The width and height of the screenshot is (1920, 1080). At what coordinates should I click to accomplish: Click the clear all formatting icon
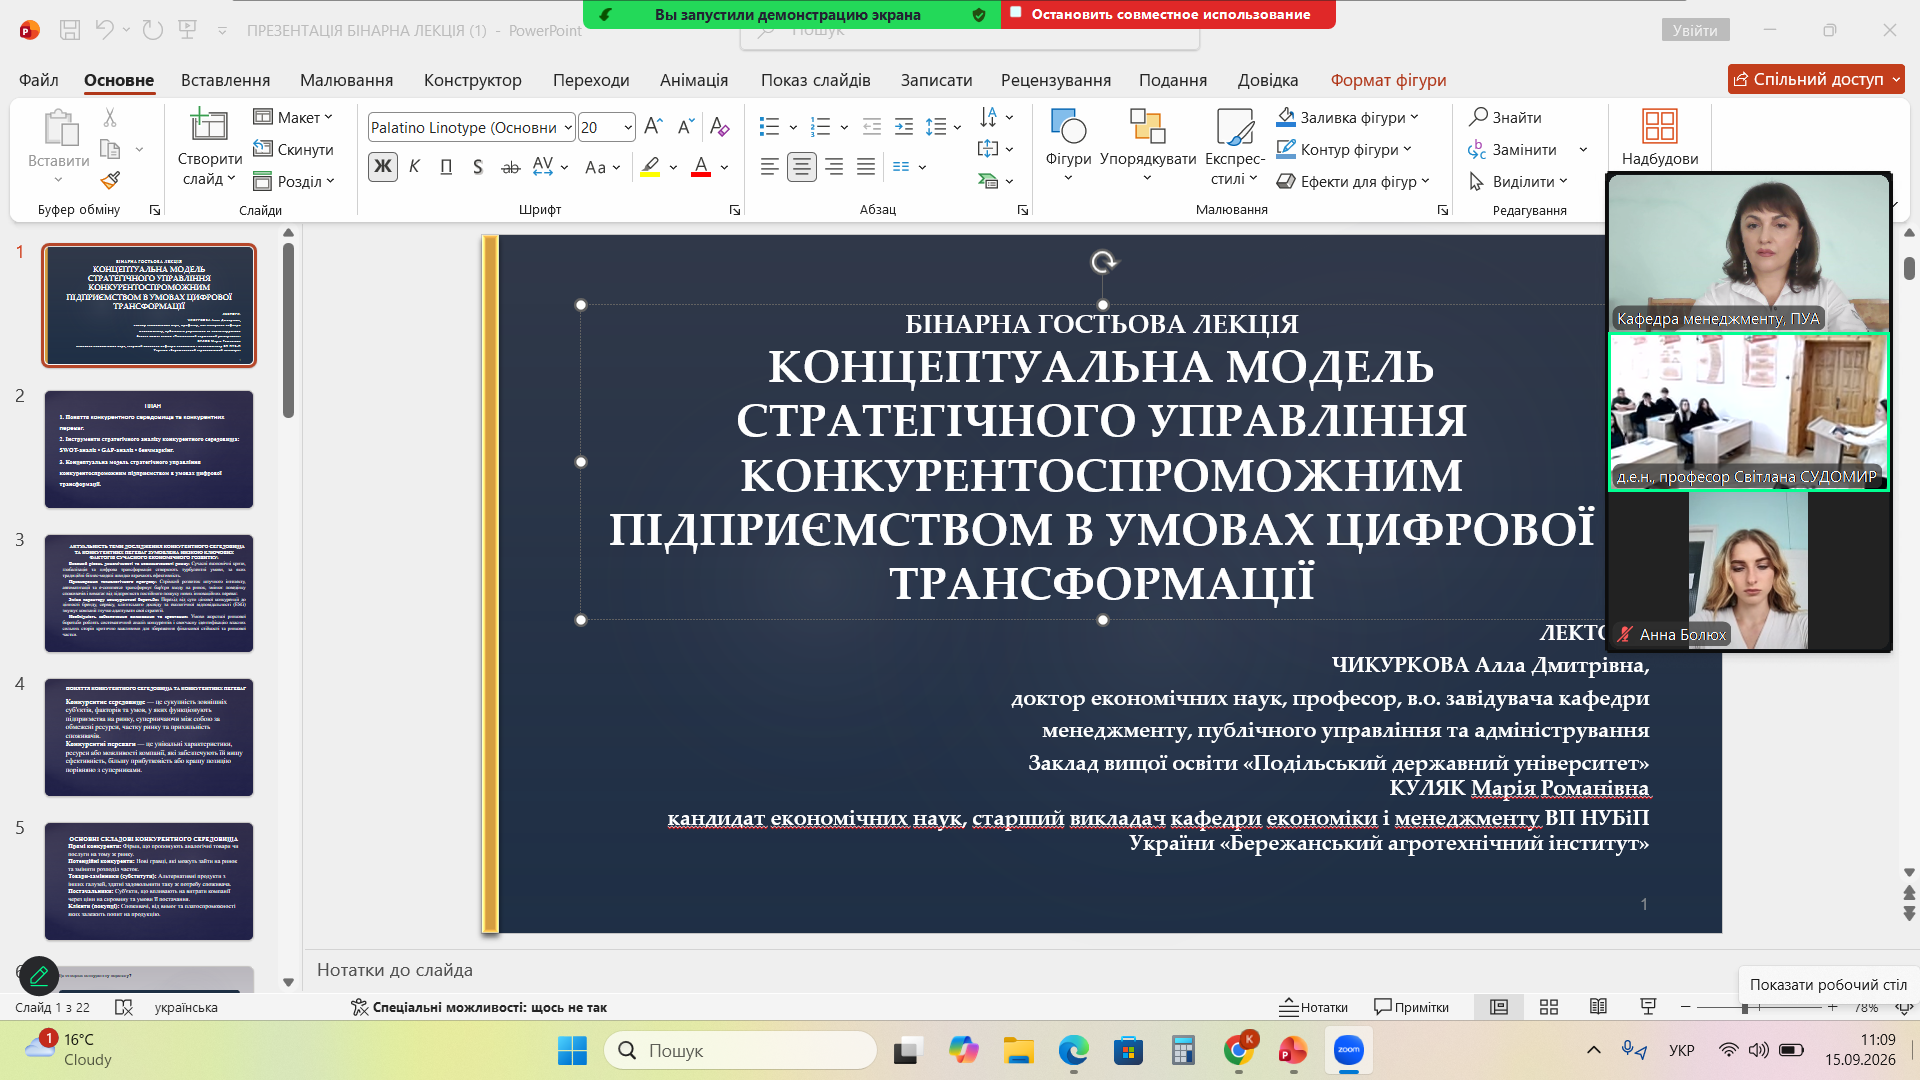[x=719, y=127]
